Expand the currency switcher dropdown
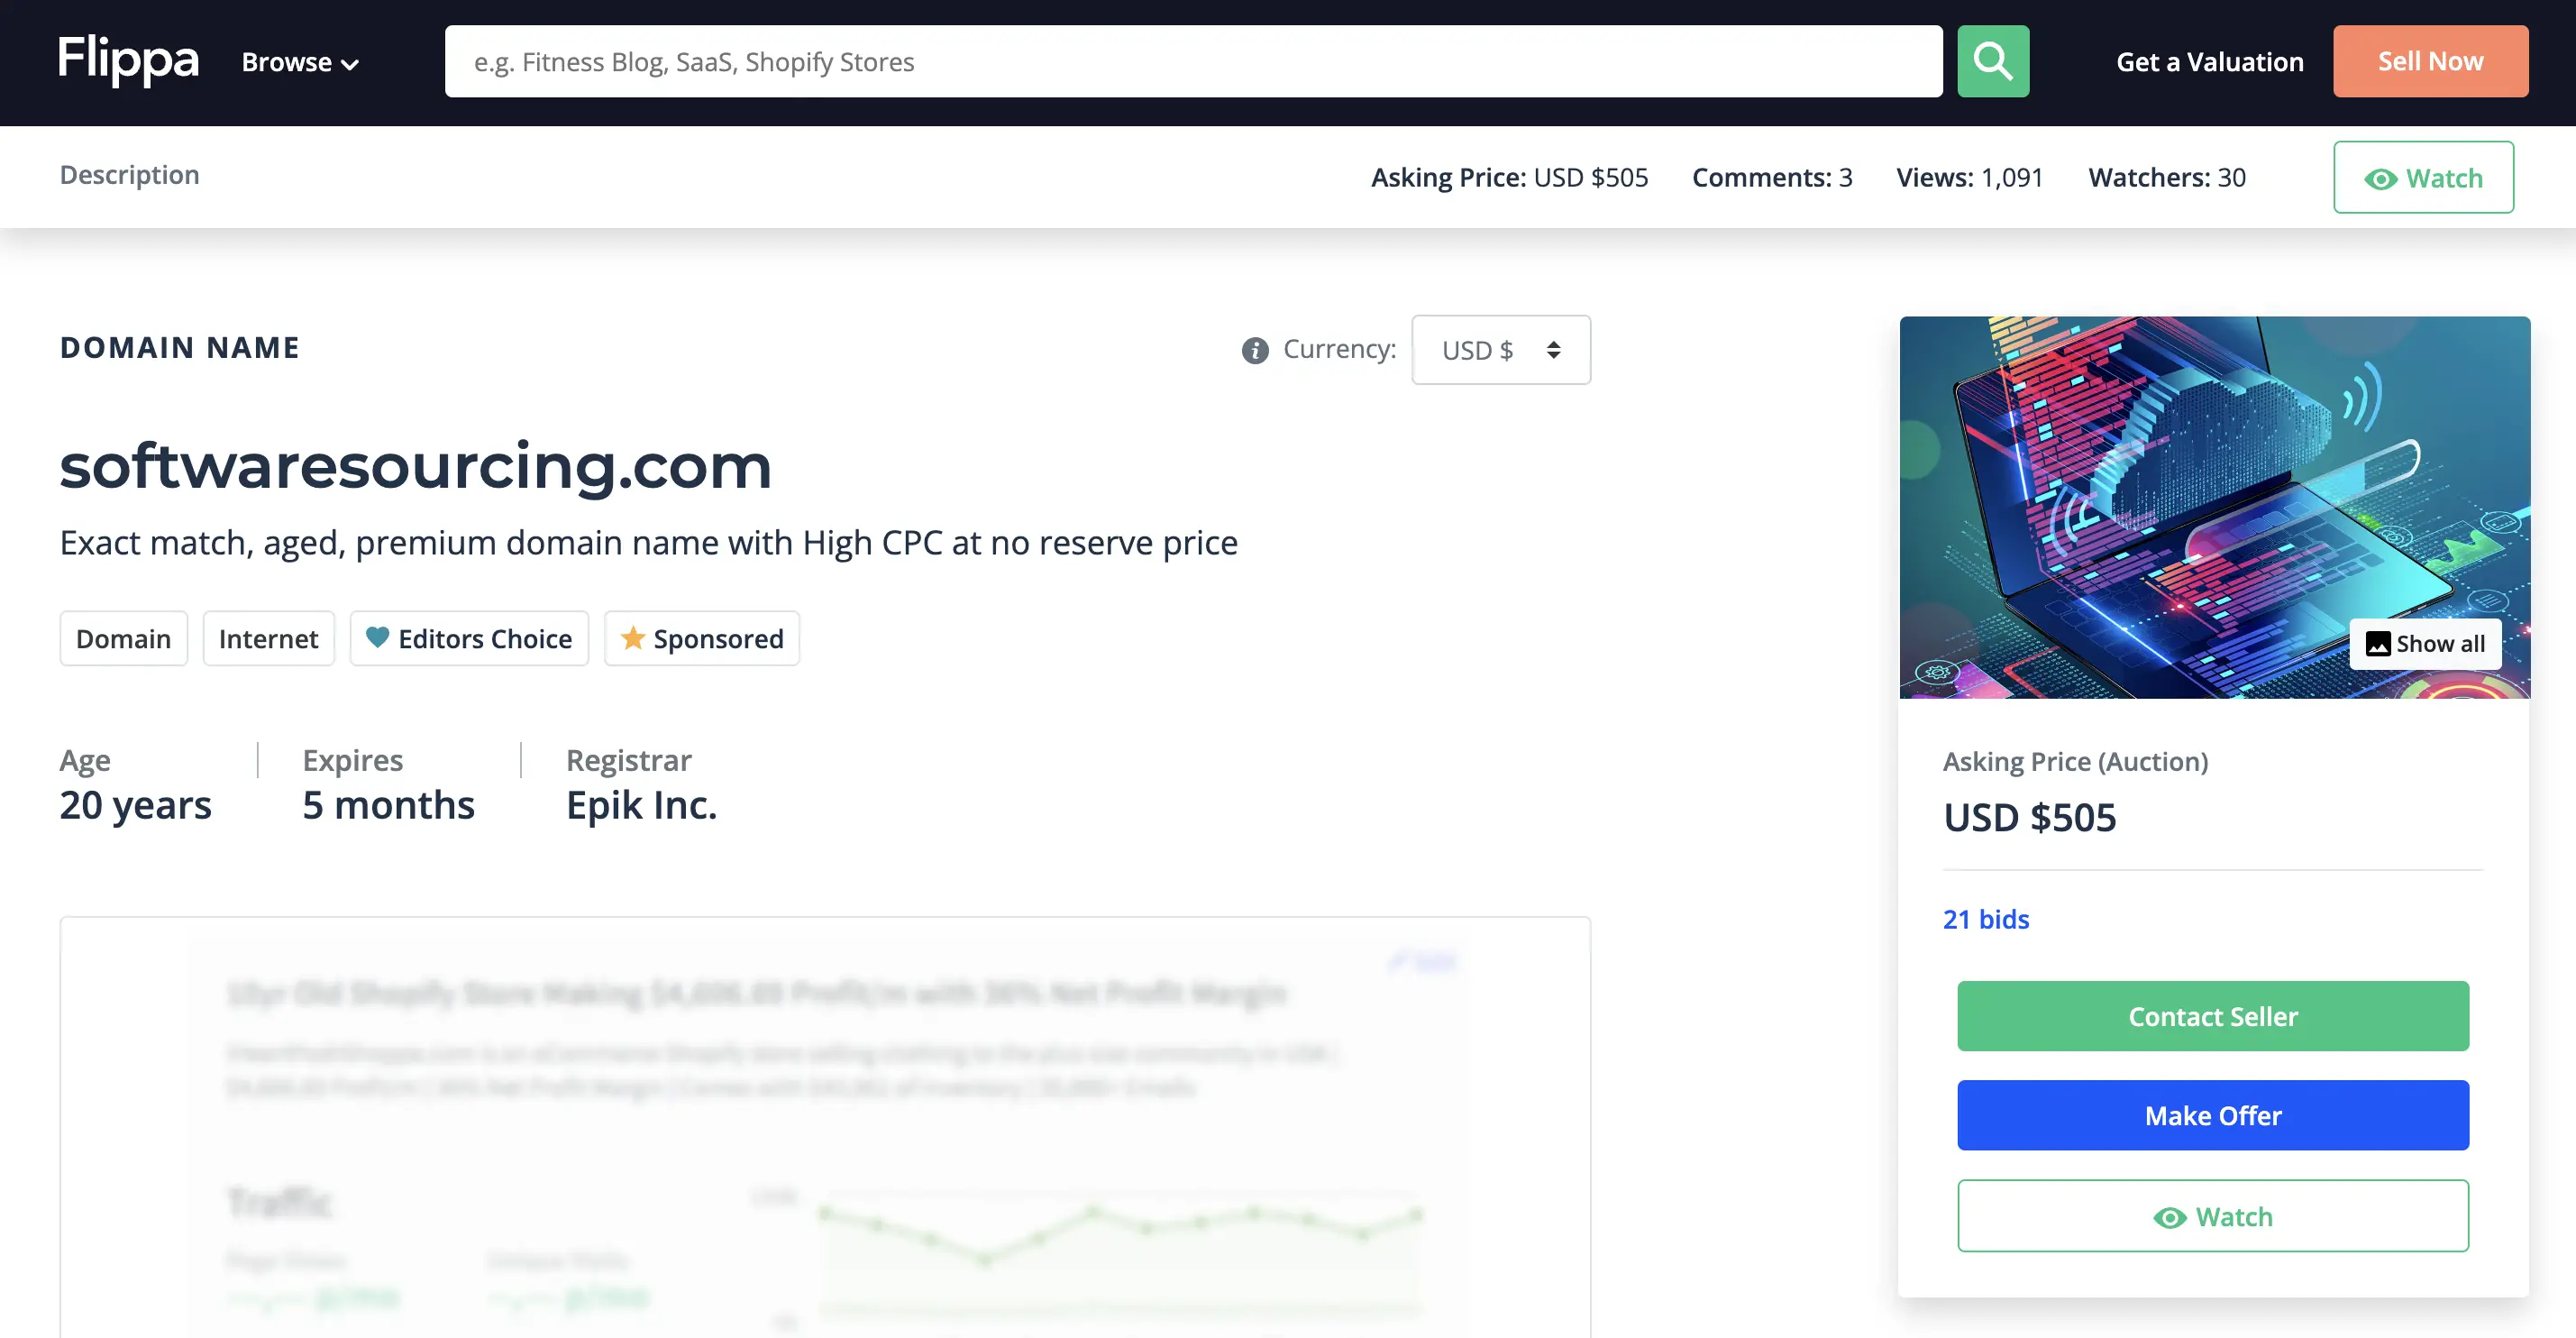This screenshot has width=2576, height=1338. click(1497, 350)
